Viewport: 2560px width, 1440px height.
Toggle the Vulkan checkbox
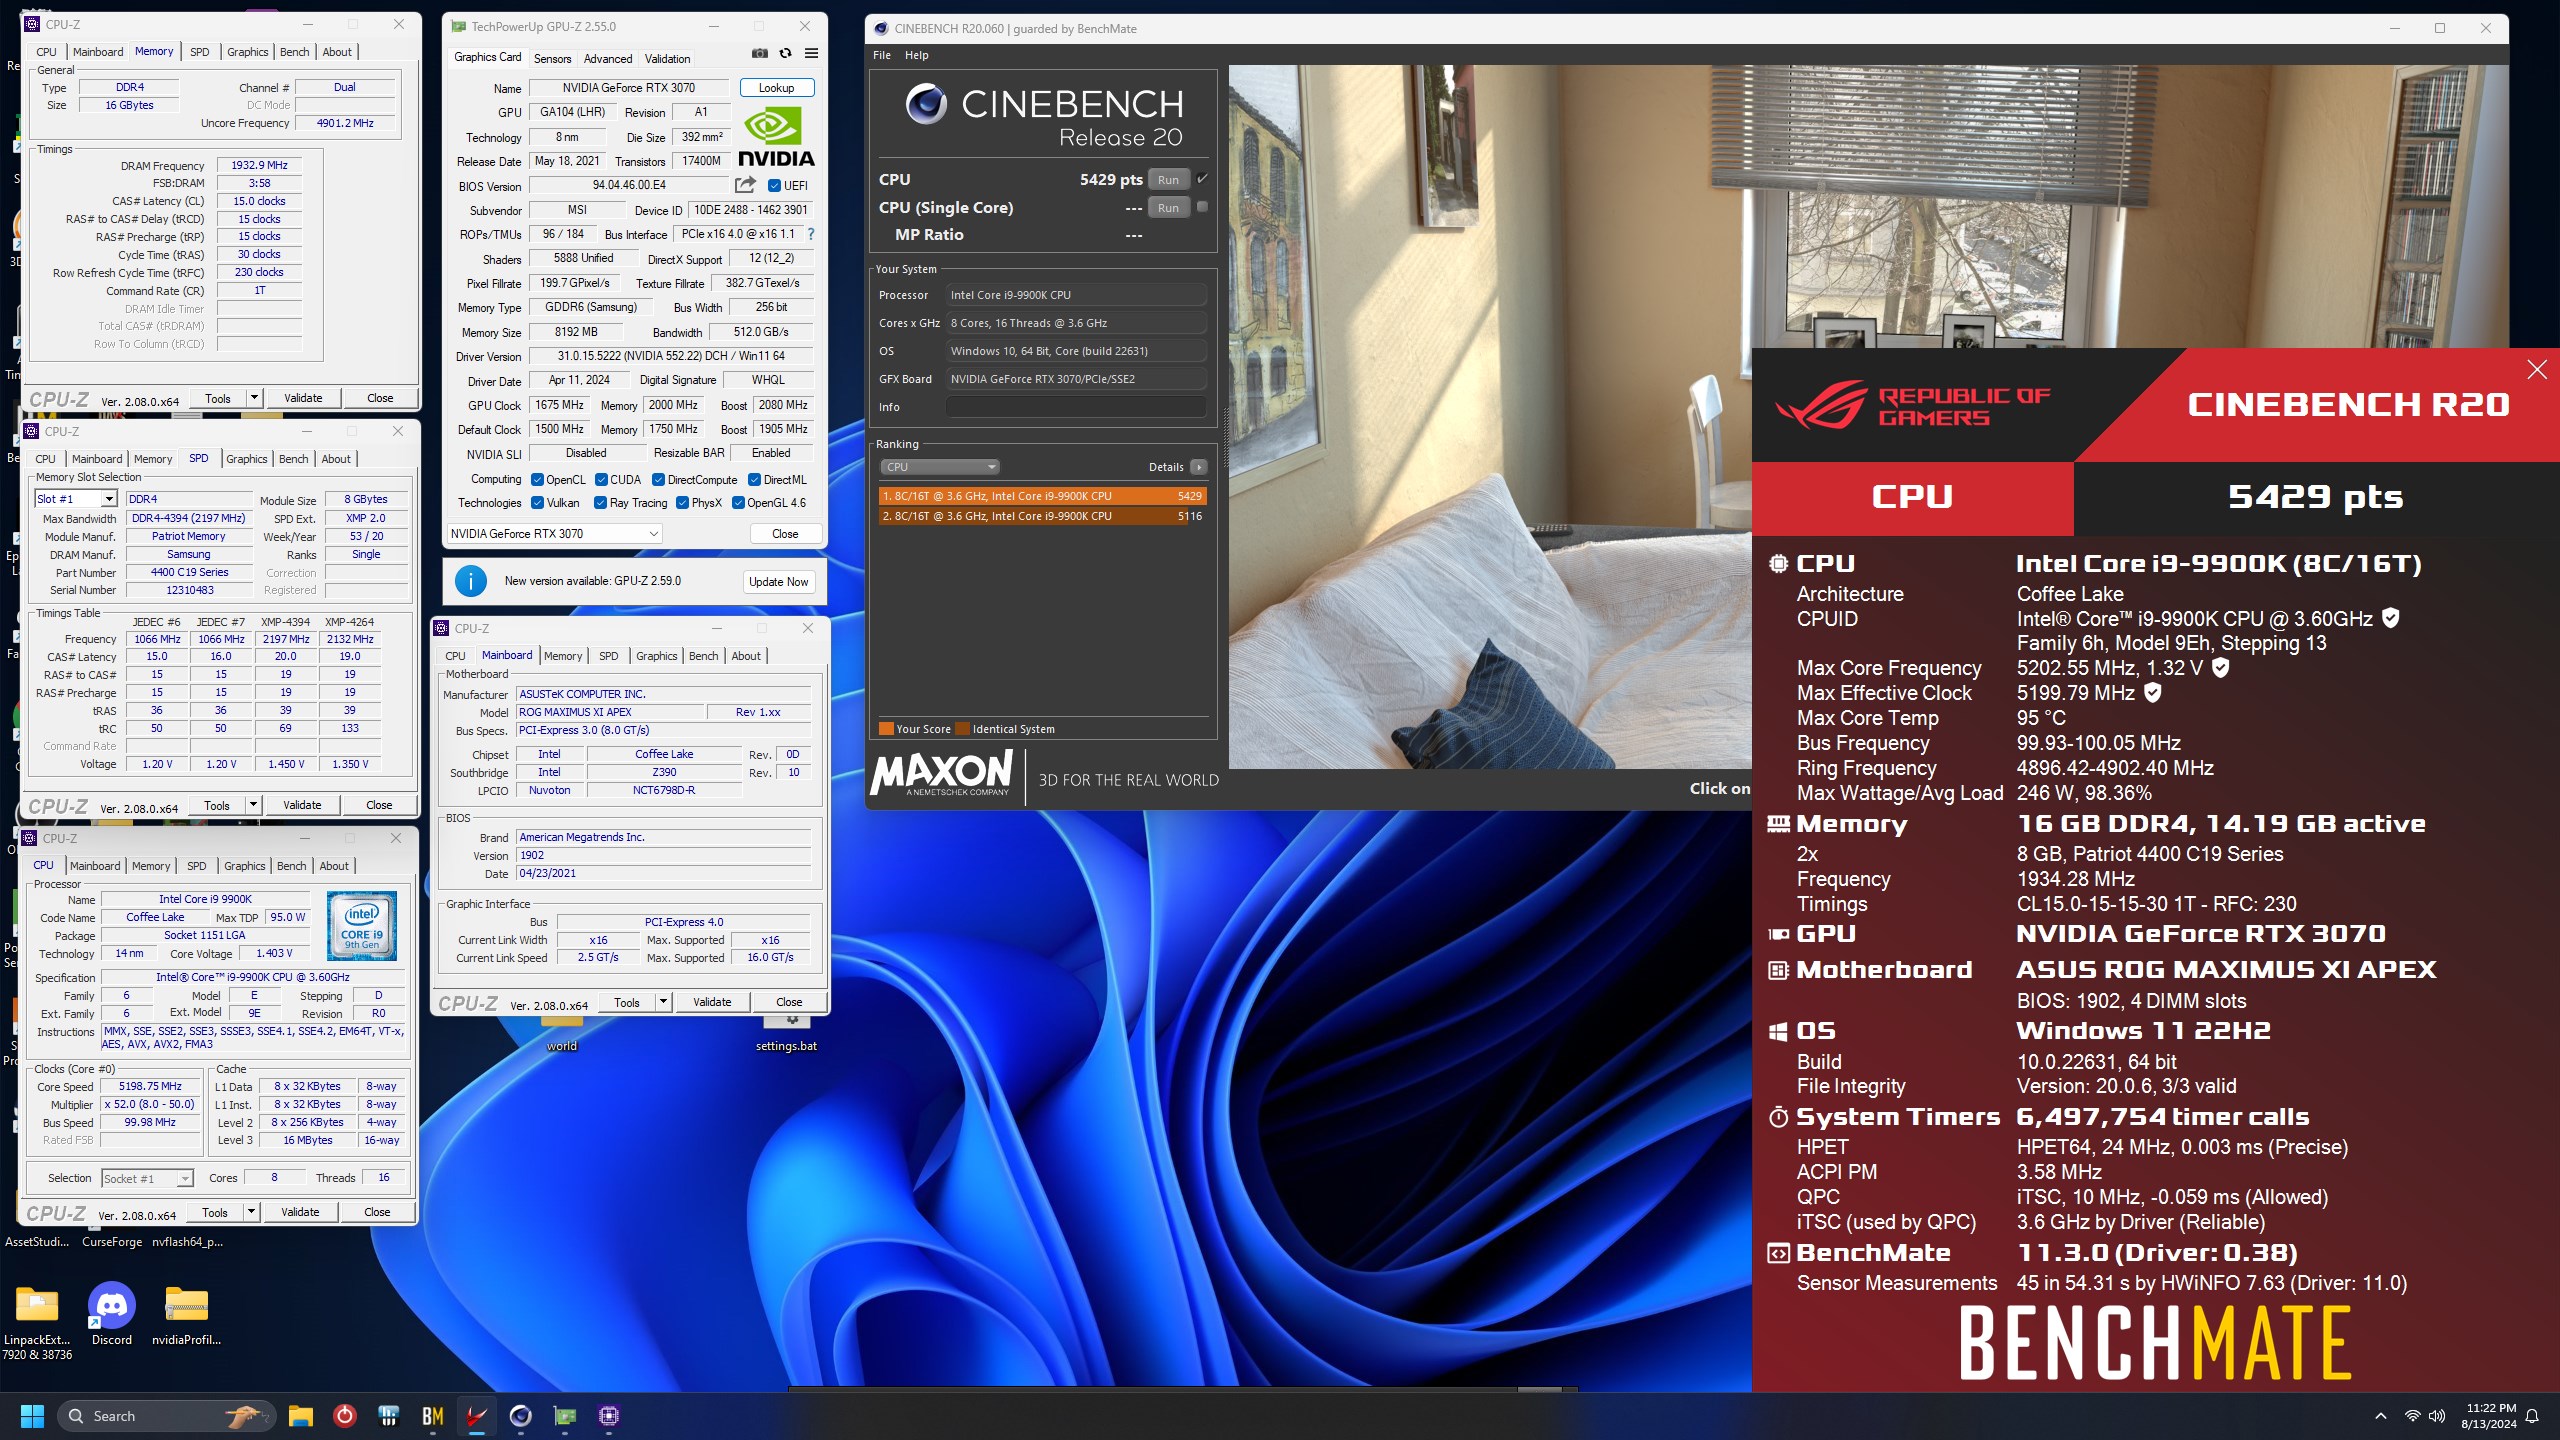point(537,503)
